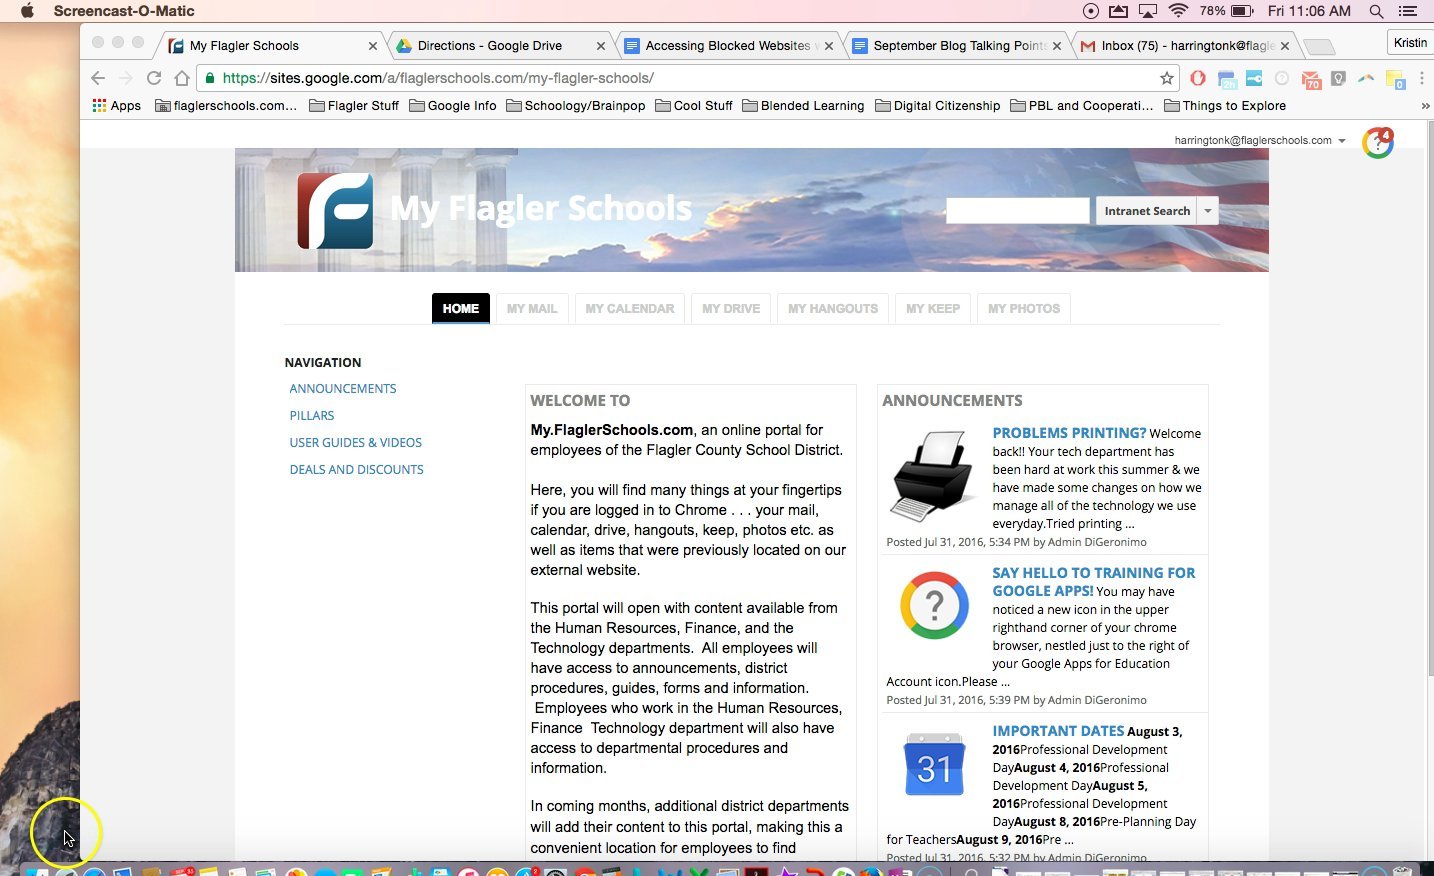Click the grey question mark extension icon
The width and height of the screenshot is (1434, 876).
click(1281, 78)
